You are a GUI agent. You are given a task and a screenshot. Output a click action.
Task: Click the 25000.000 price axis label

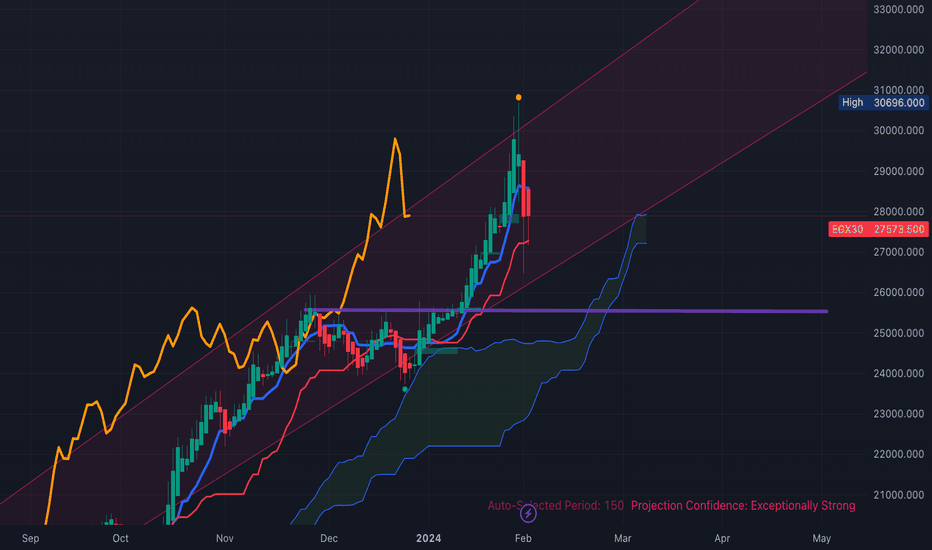pos(899,333)
